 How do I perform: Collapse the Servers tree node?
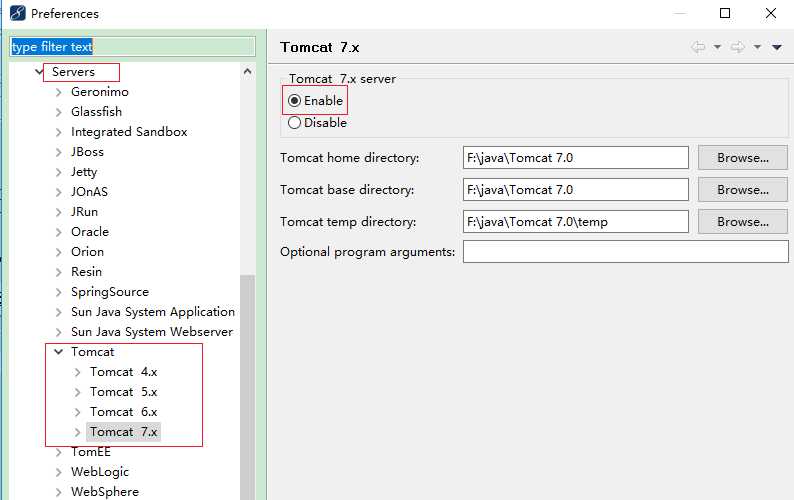pos(39,71)
